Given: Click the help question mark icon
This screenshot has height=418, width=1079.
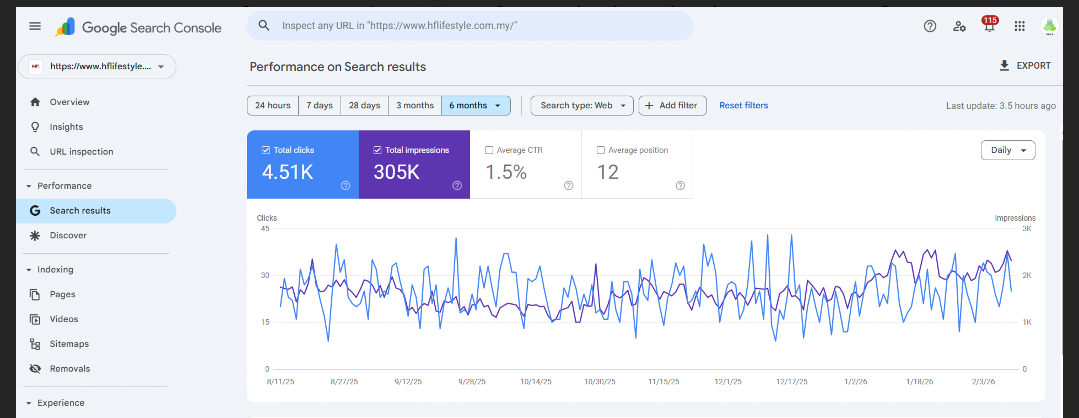Looking at the screenshot, I should click(930, 26).
